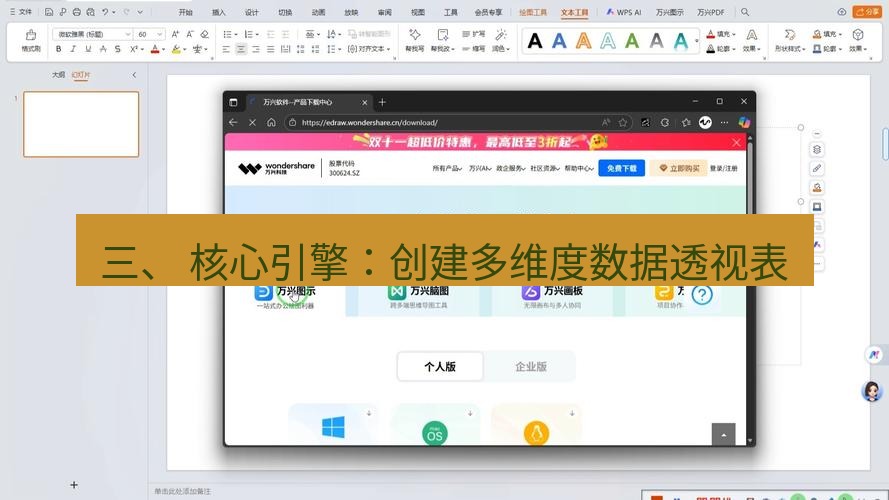Align text left
Image resolution: width=889 pixels, height=500 pixels.
(x=226, y=49)
